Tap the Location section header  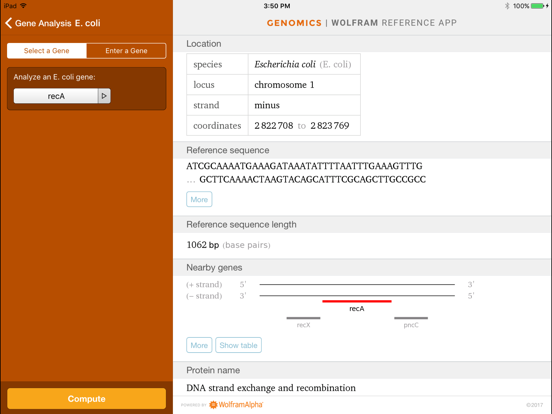pos(362,44)
